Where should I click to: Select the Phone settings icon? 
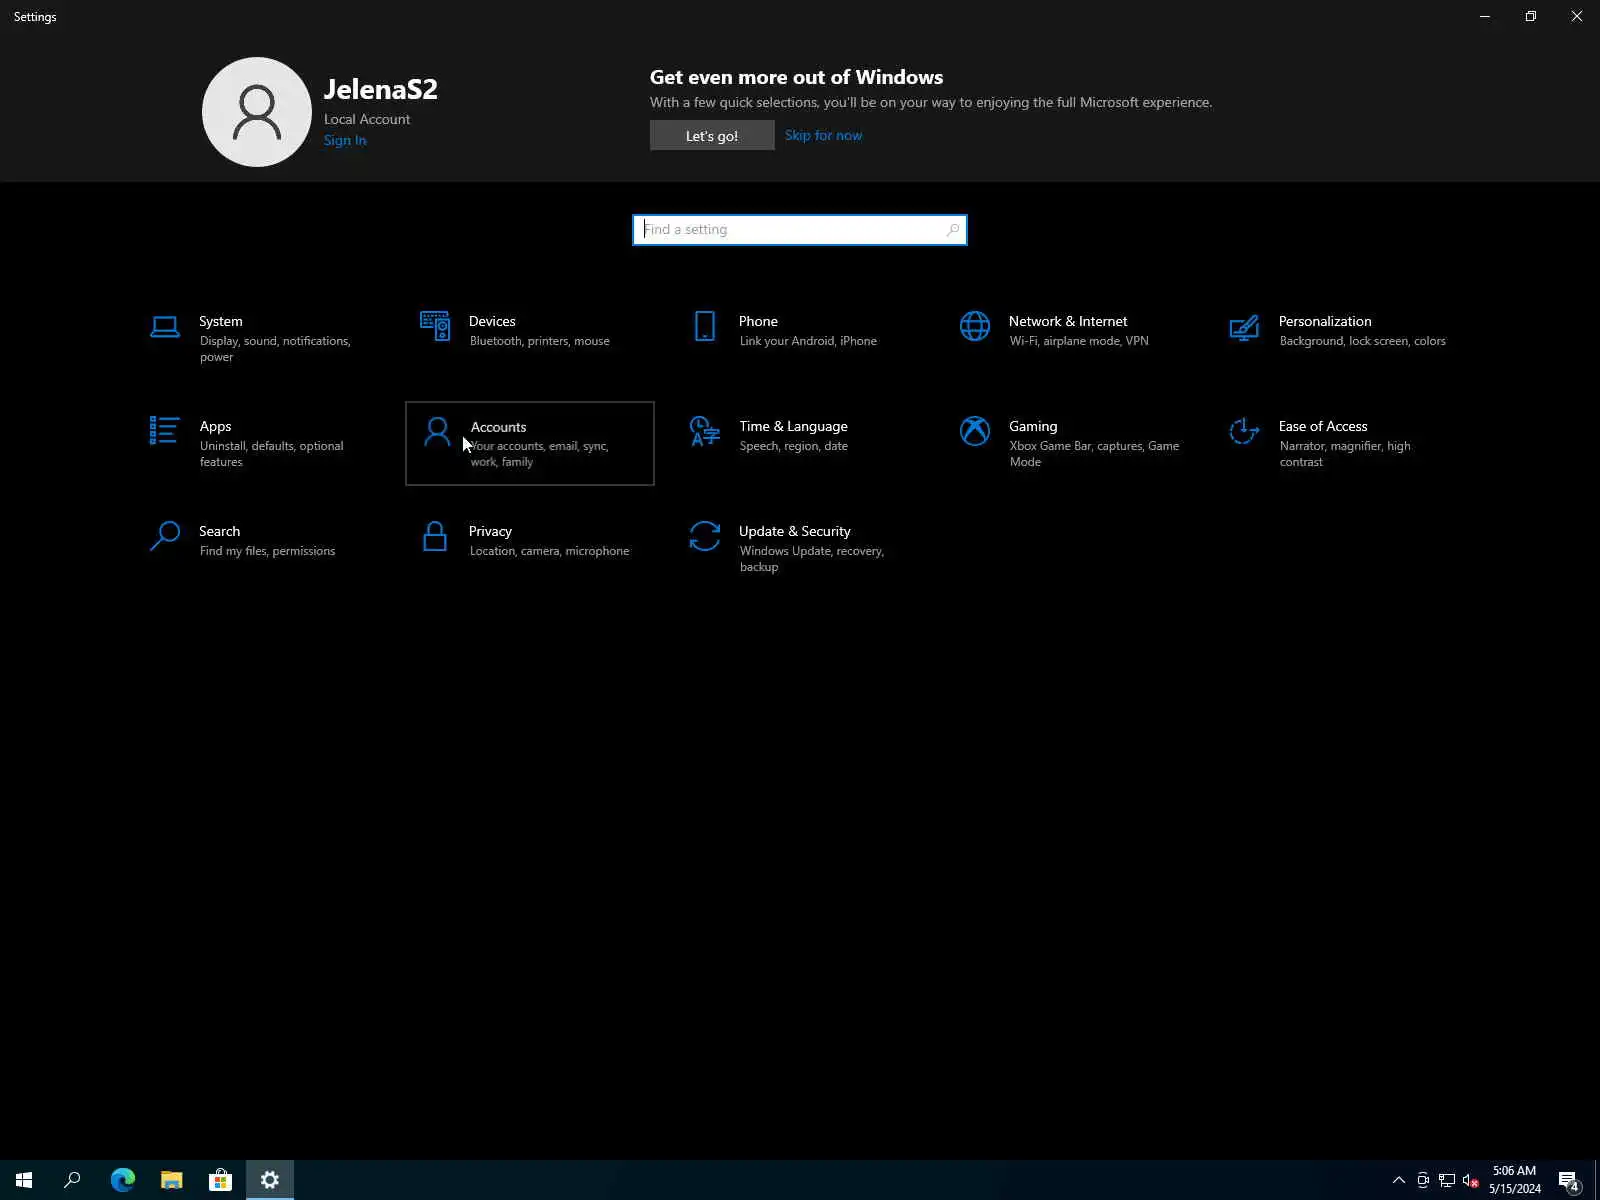tap(705, 326)
